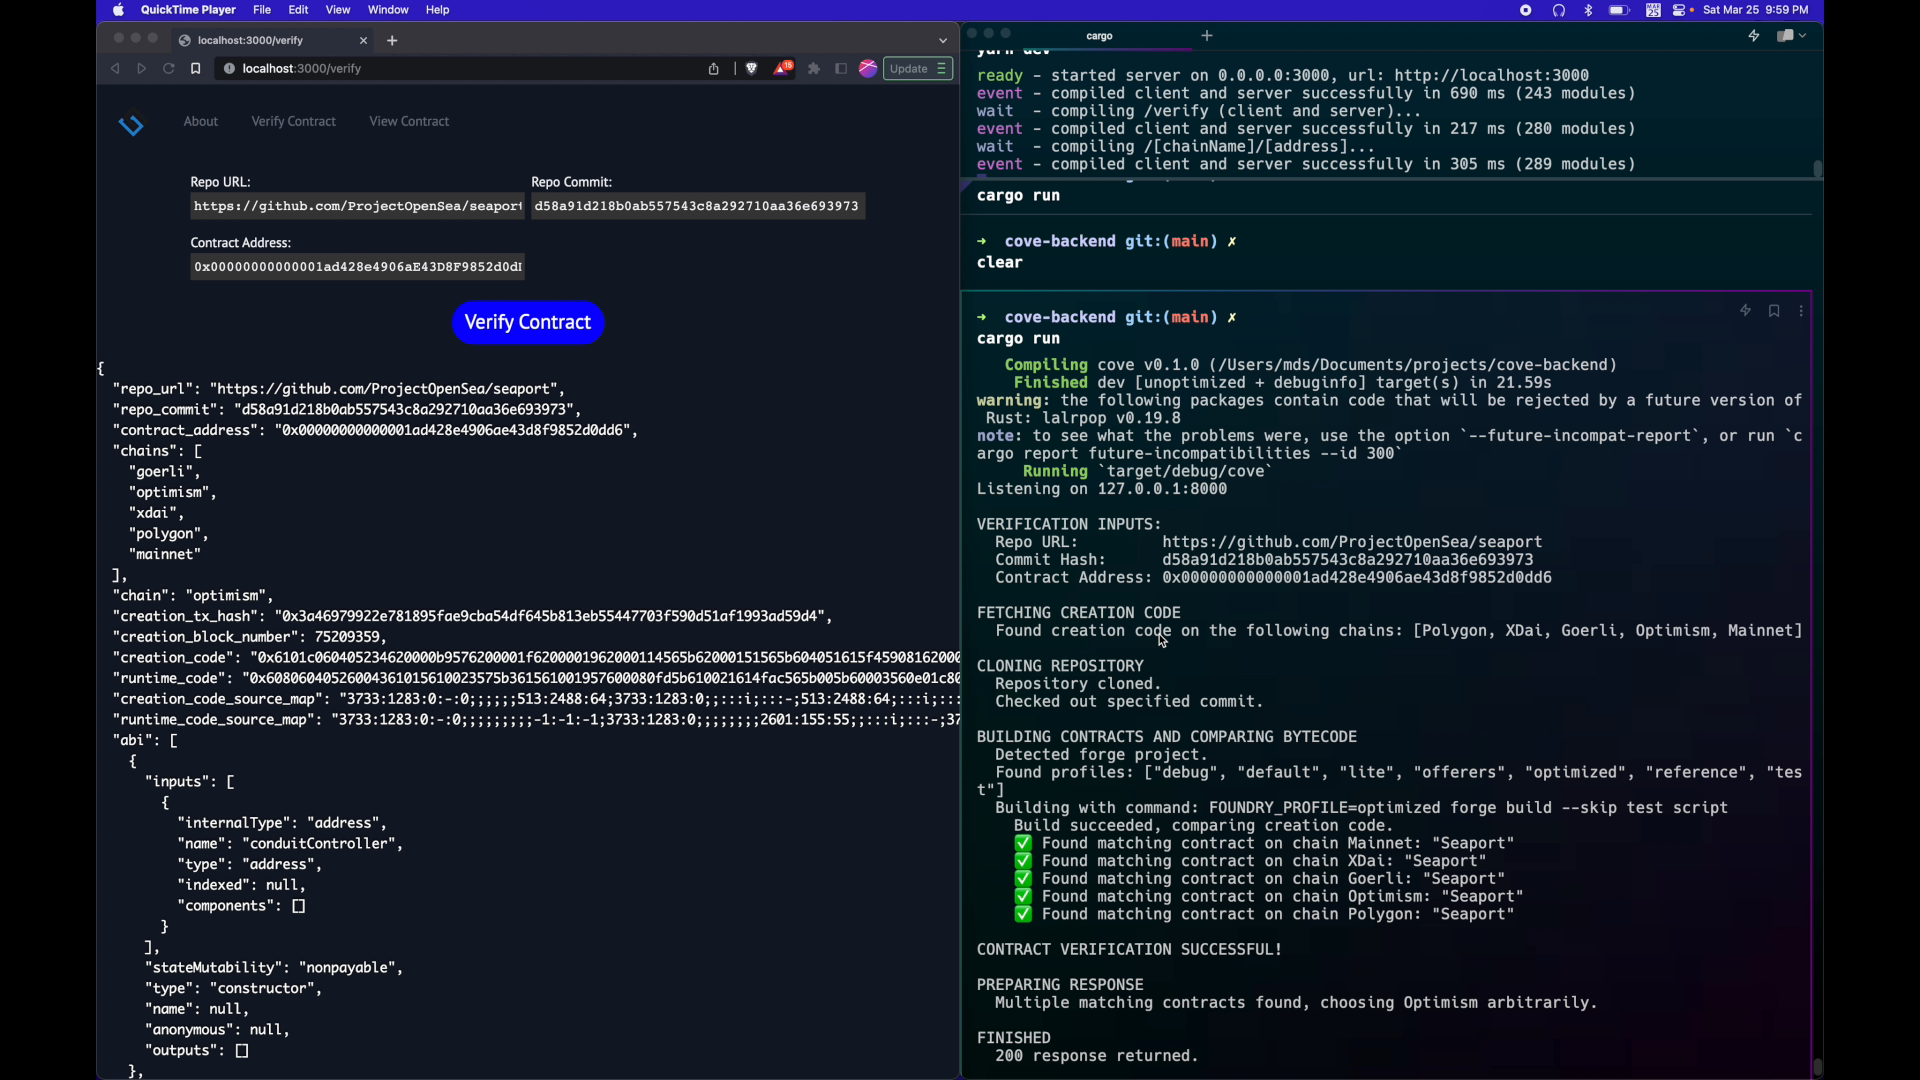Click the share icon in address bar
The height and width of the screenshot is (1080, 1920).
coord(713,69)
